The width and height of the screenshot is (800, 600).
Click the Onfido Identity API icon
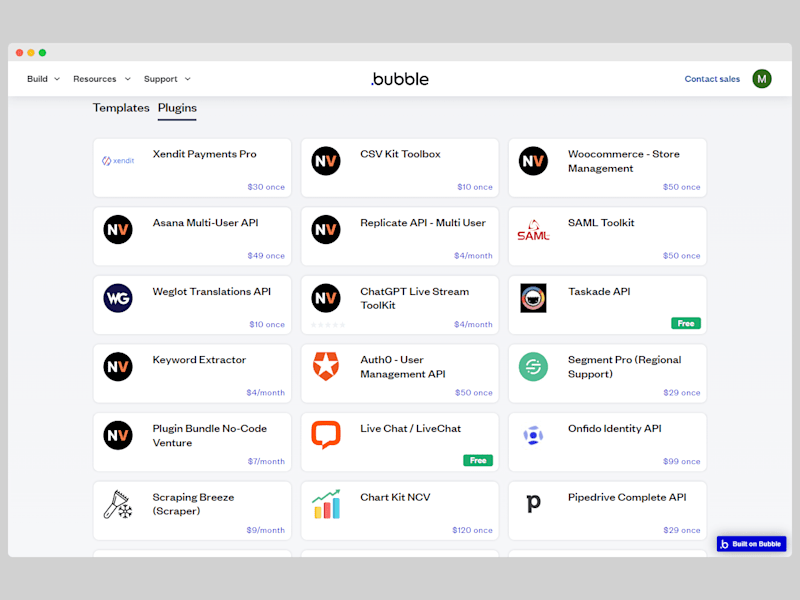click(533, 435)
